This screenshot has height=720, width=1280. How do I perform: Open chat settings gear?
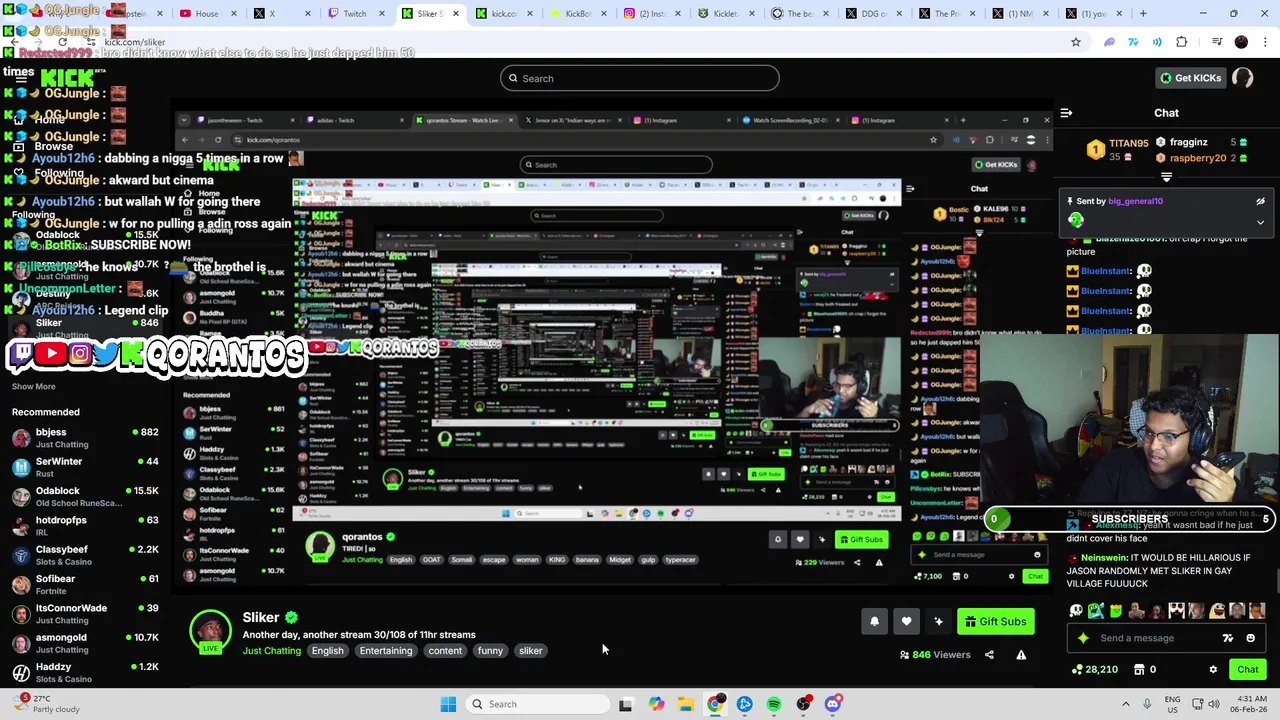pos(1213,670)
